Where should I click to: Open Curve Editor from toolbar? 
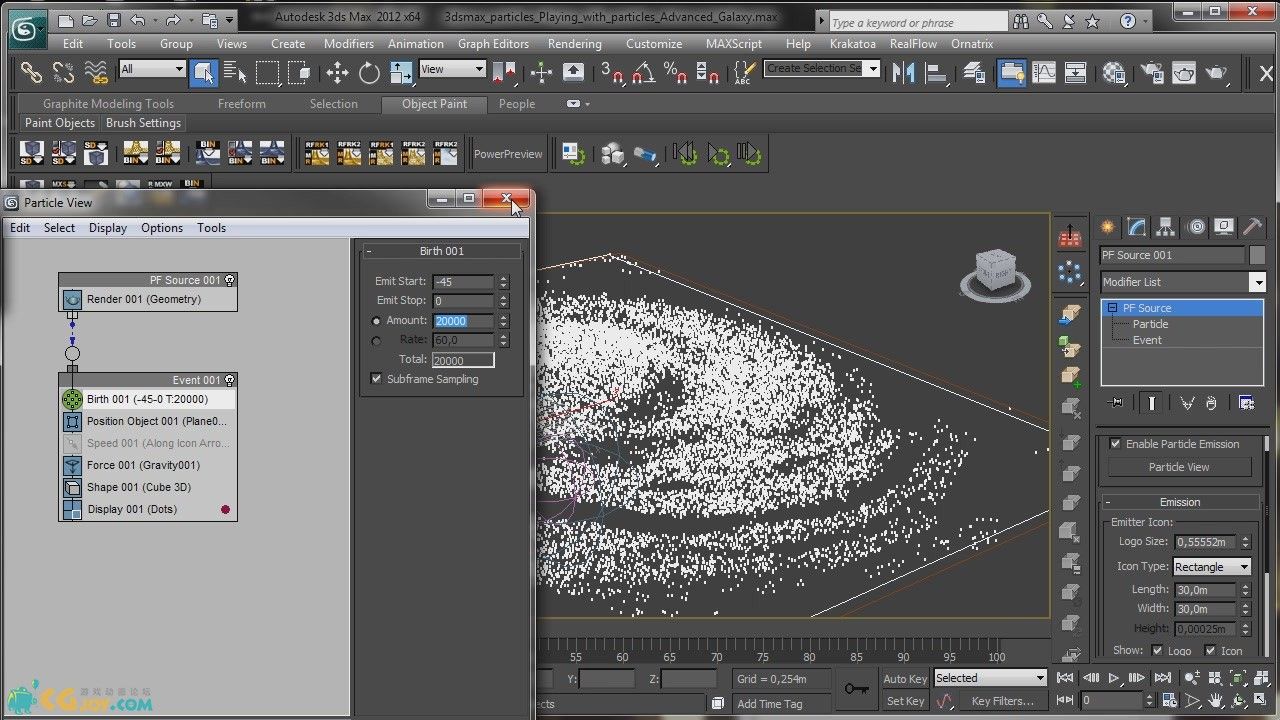click(x=1044, y=72)
